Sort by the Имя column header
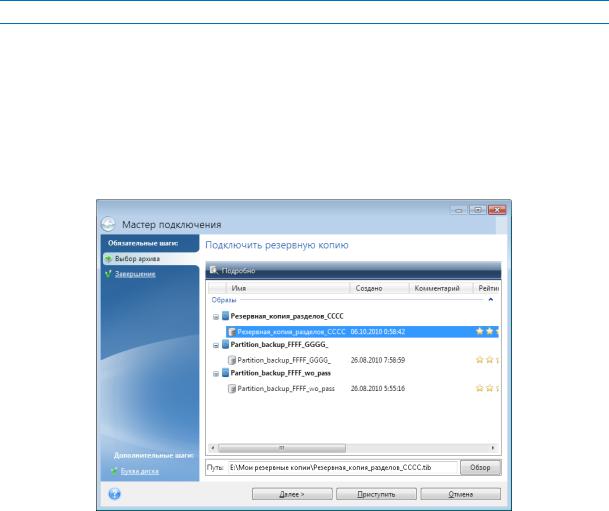The image size is (609, 511). pos(287,288)
